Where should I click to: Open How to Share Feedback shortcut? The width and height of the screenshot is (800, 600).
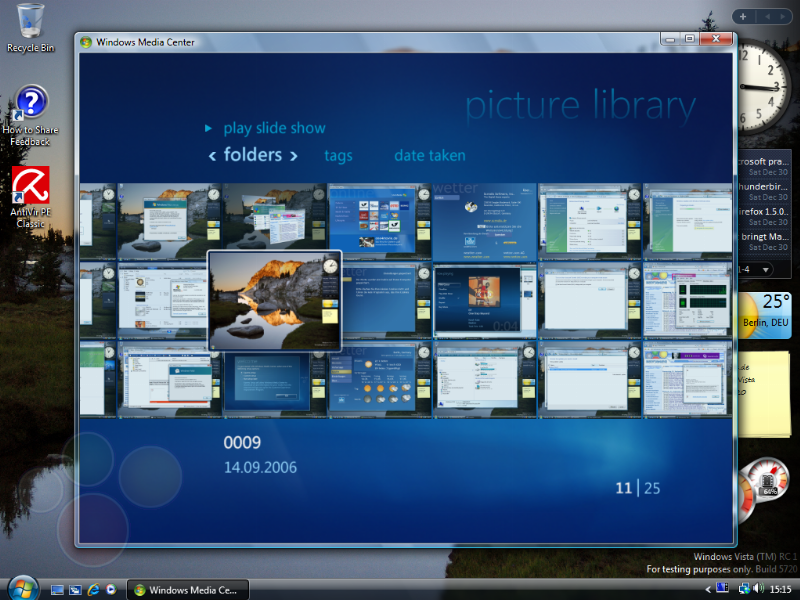click(x=30, y=115)
